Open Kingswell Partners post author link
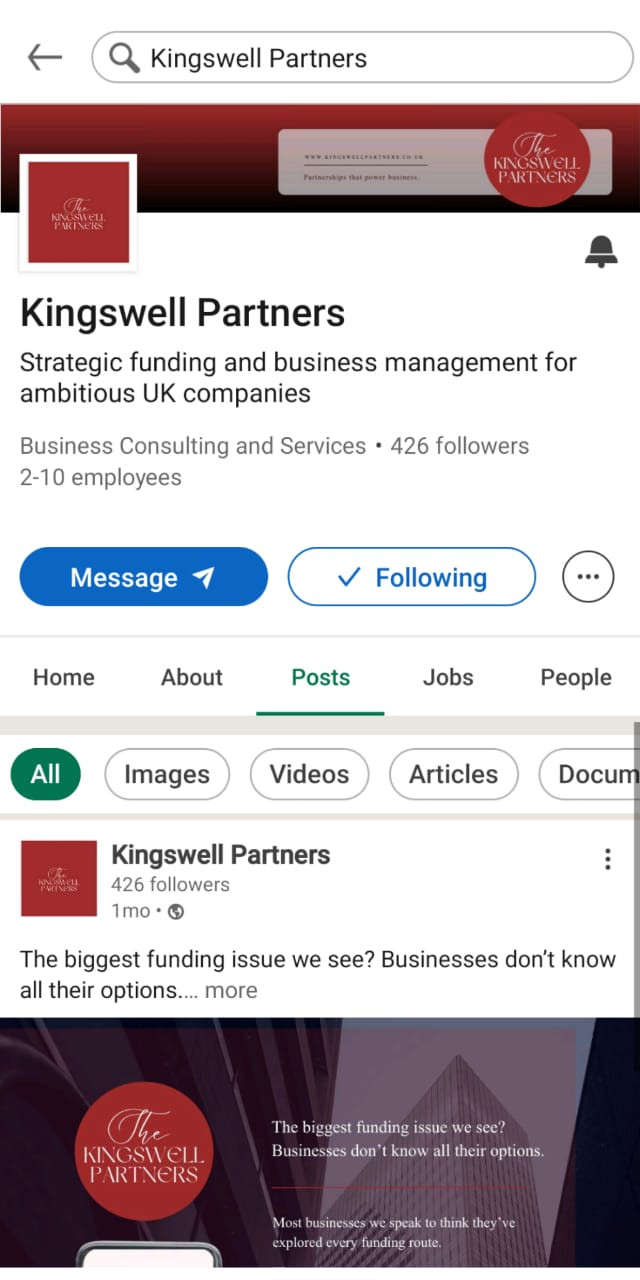This screenshot has width=640, height=1280. coord(220,855)
